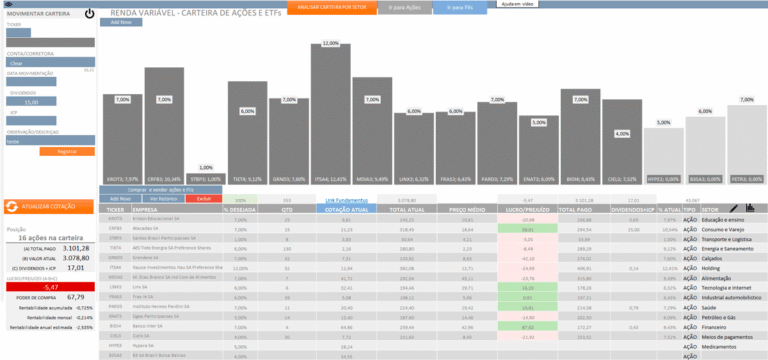Screen dimensions: 768x360
Task: Click the refresh arrows icon on Atualizar Cotação
Action: [x=11, y=207]
